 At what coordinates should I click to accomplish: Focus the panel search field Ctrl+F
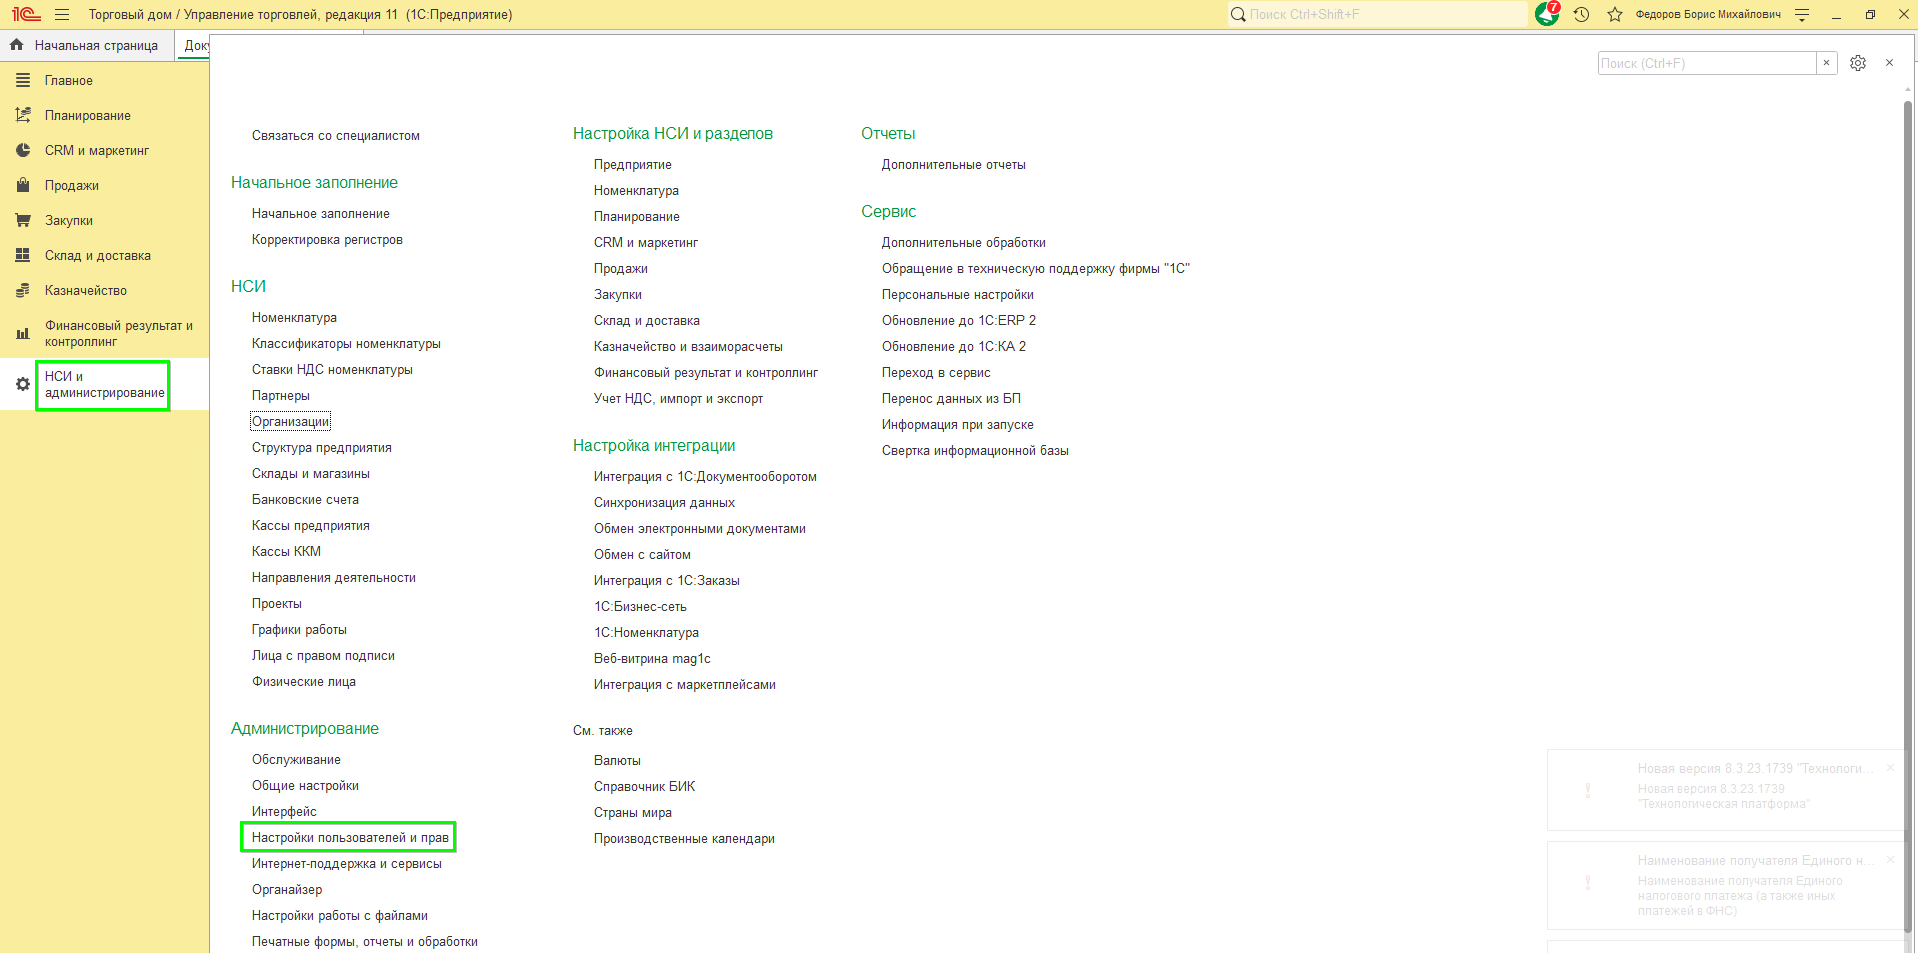pyautogui.click(x=1707, y=63)
